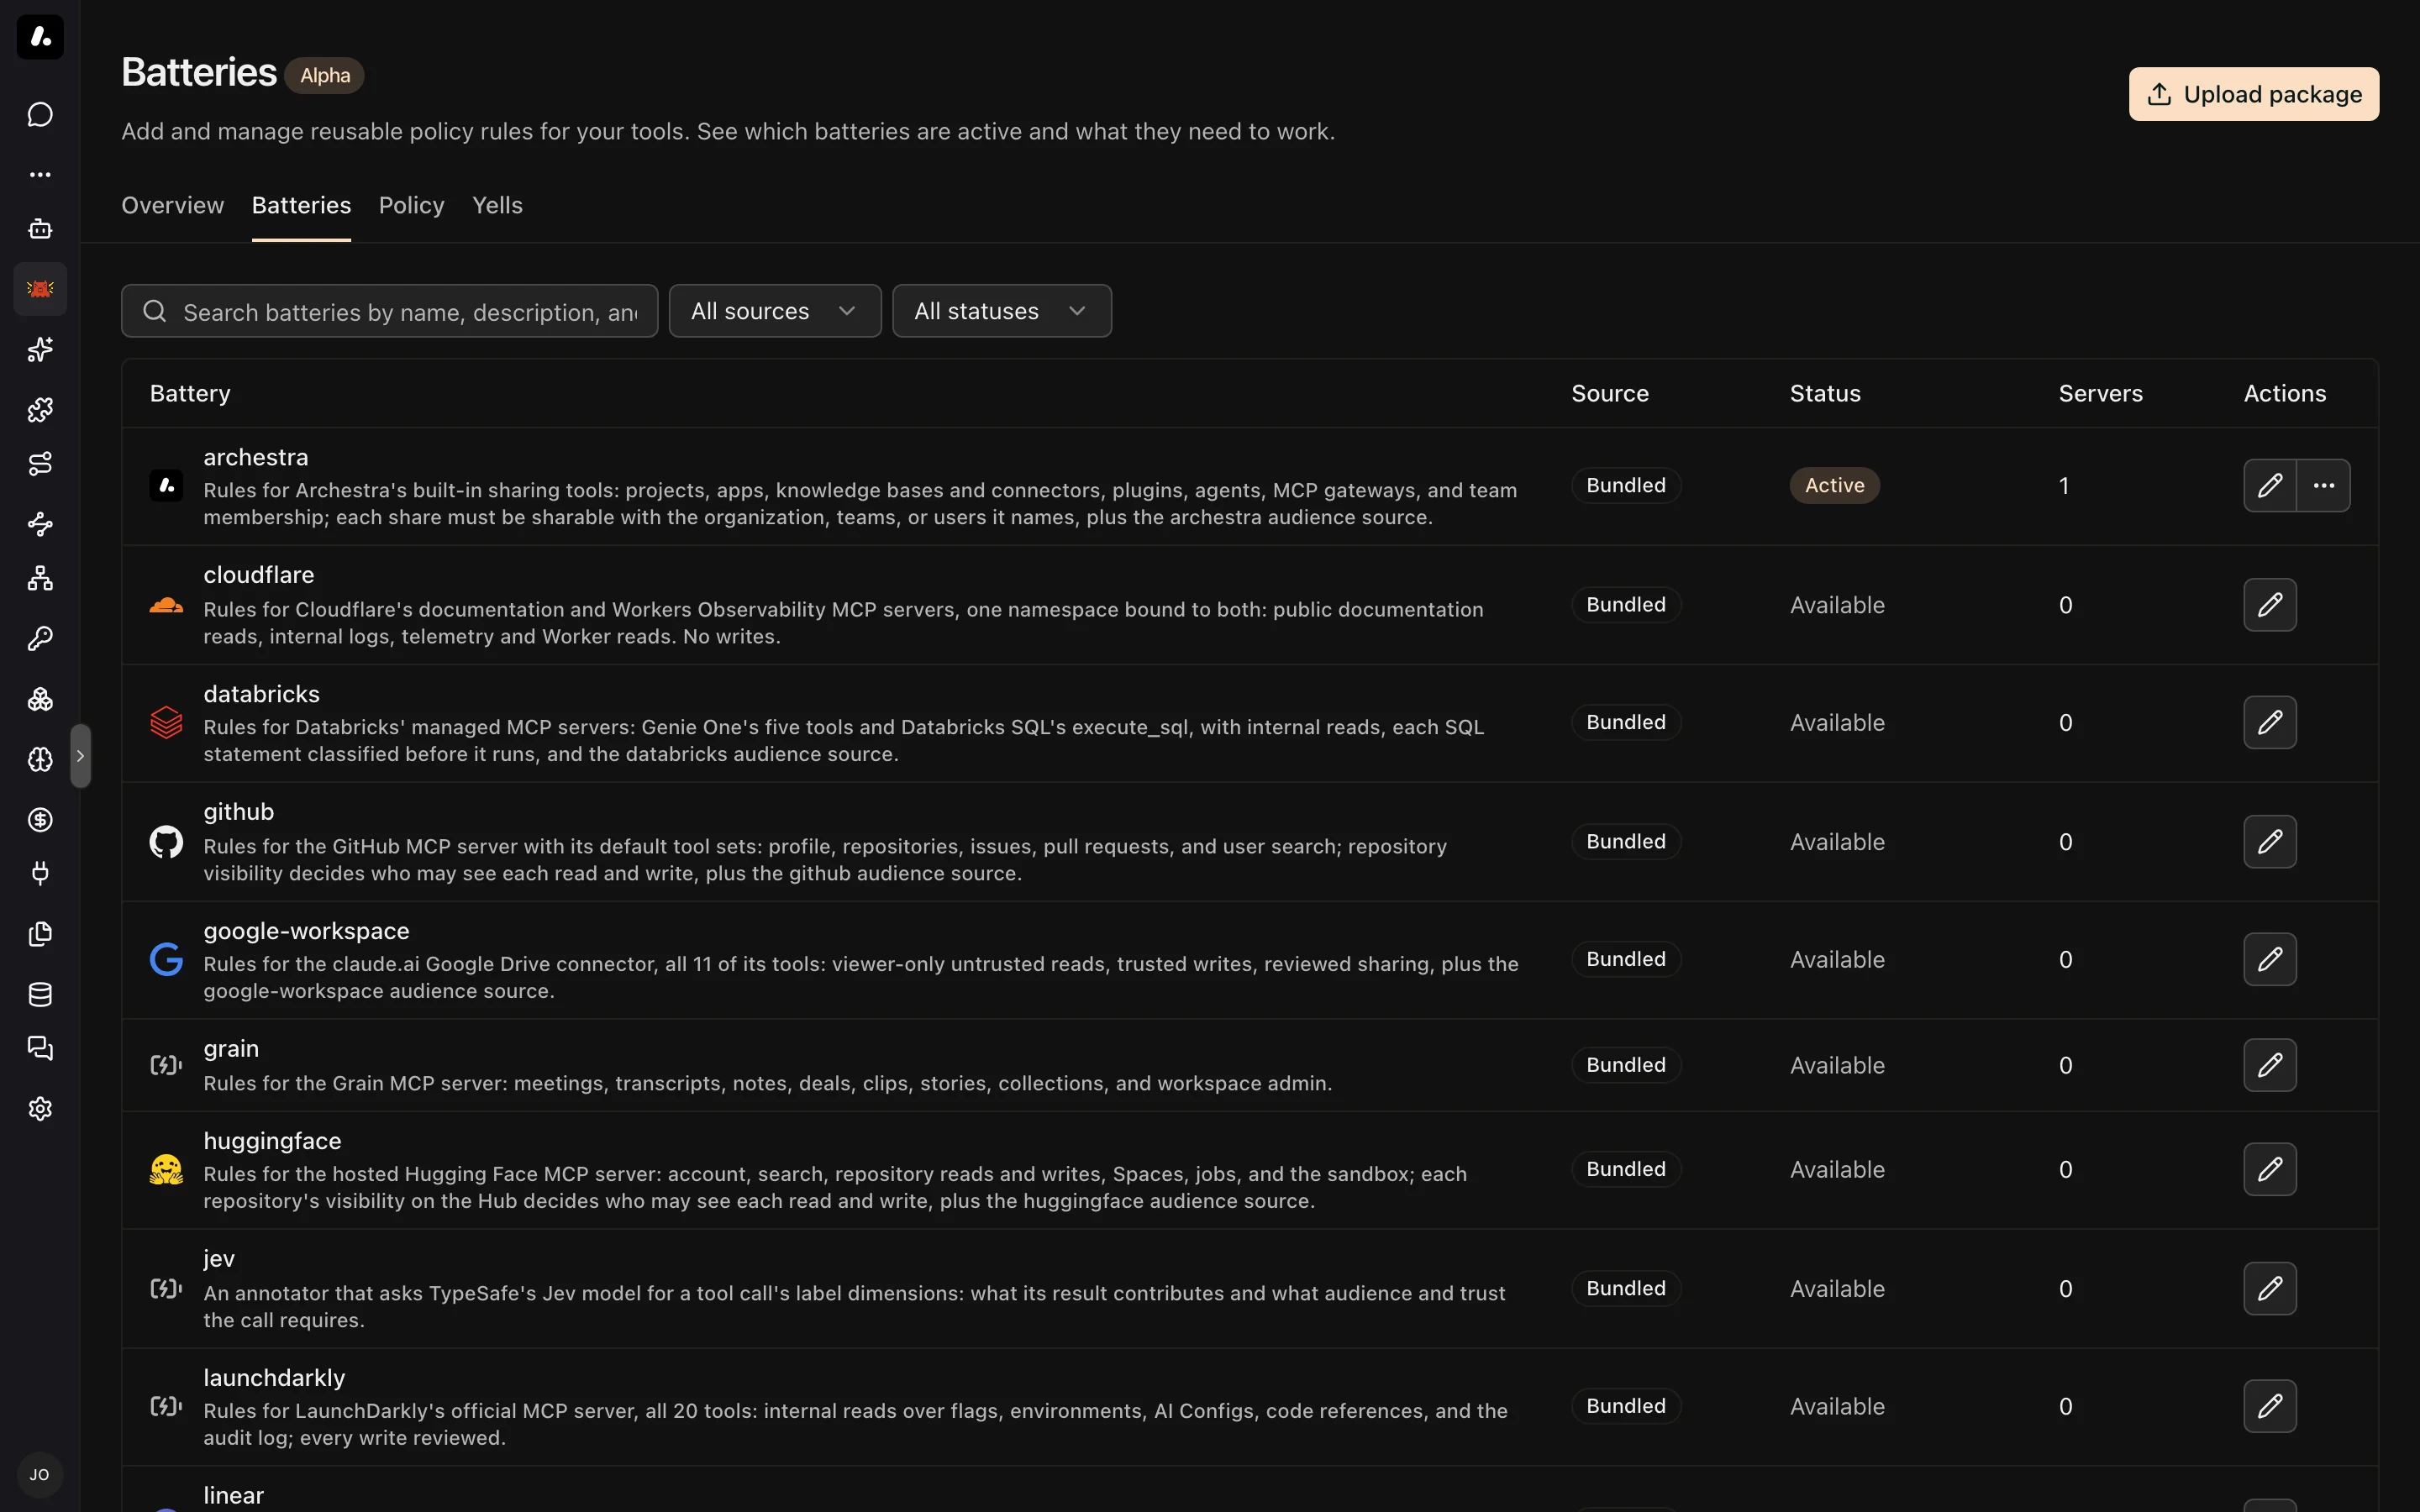Switch to the Overview tab
Screen dimensions: 2420x1512
coord(173,205)
